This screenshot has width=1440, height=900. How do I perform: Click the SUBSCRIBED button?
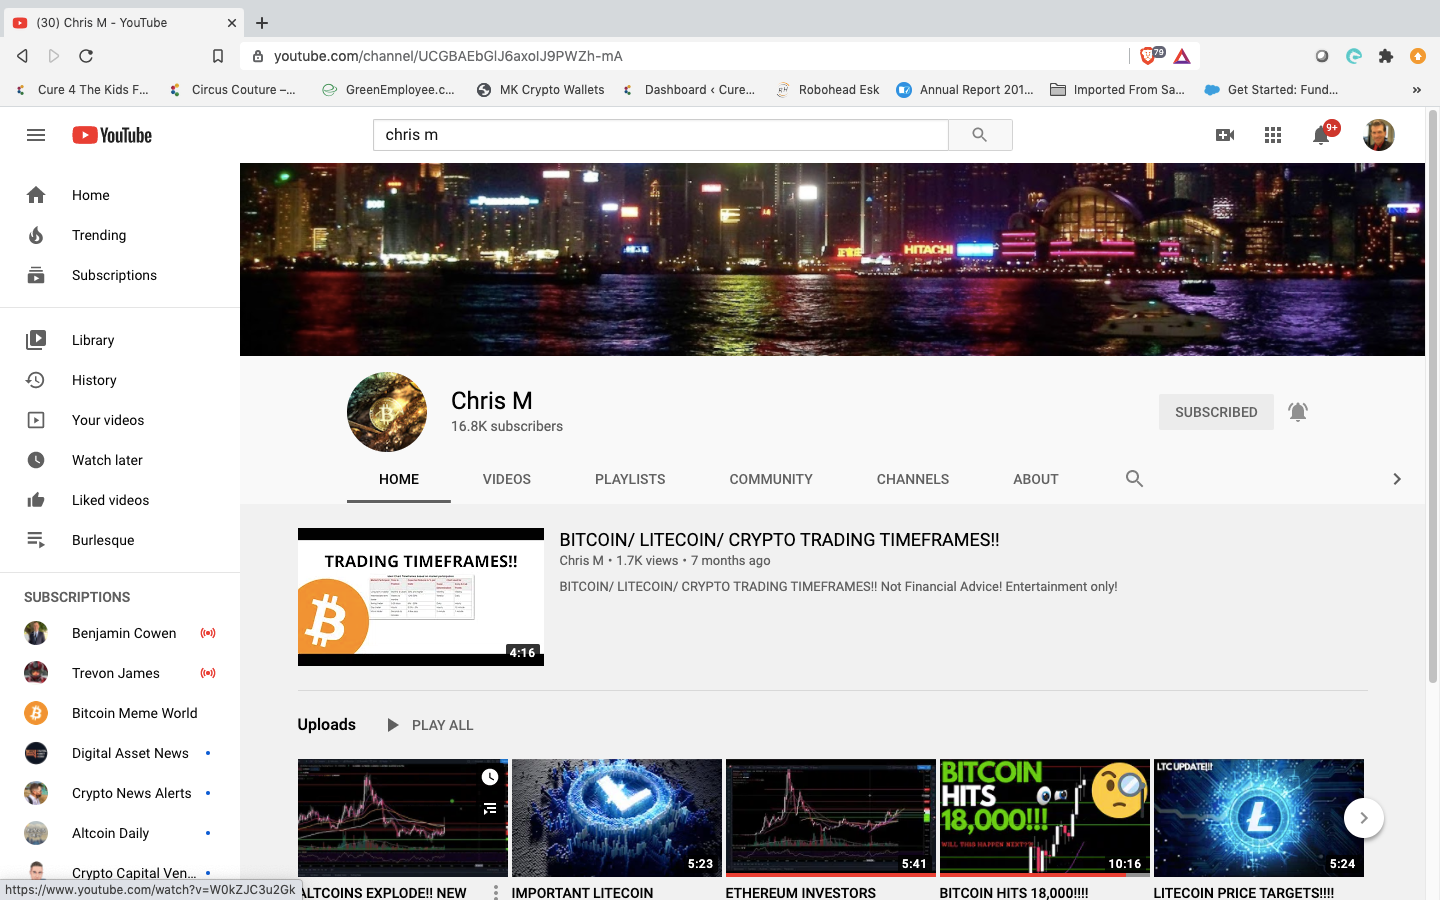click(1216, 412)
